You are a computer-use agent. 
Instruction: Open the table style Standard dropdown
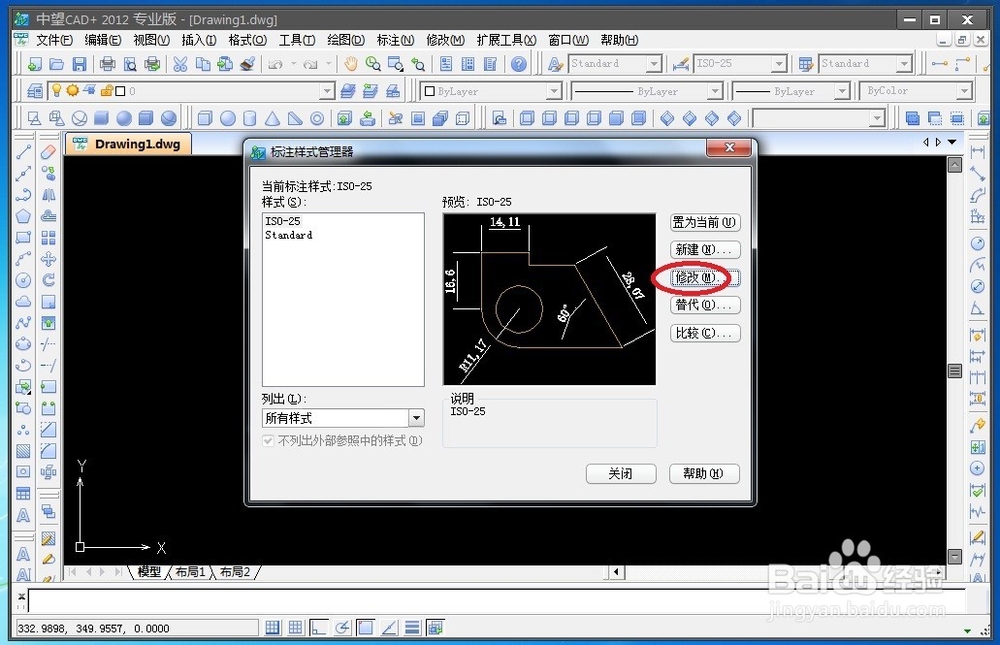tap(904, 64)
